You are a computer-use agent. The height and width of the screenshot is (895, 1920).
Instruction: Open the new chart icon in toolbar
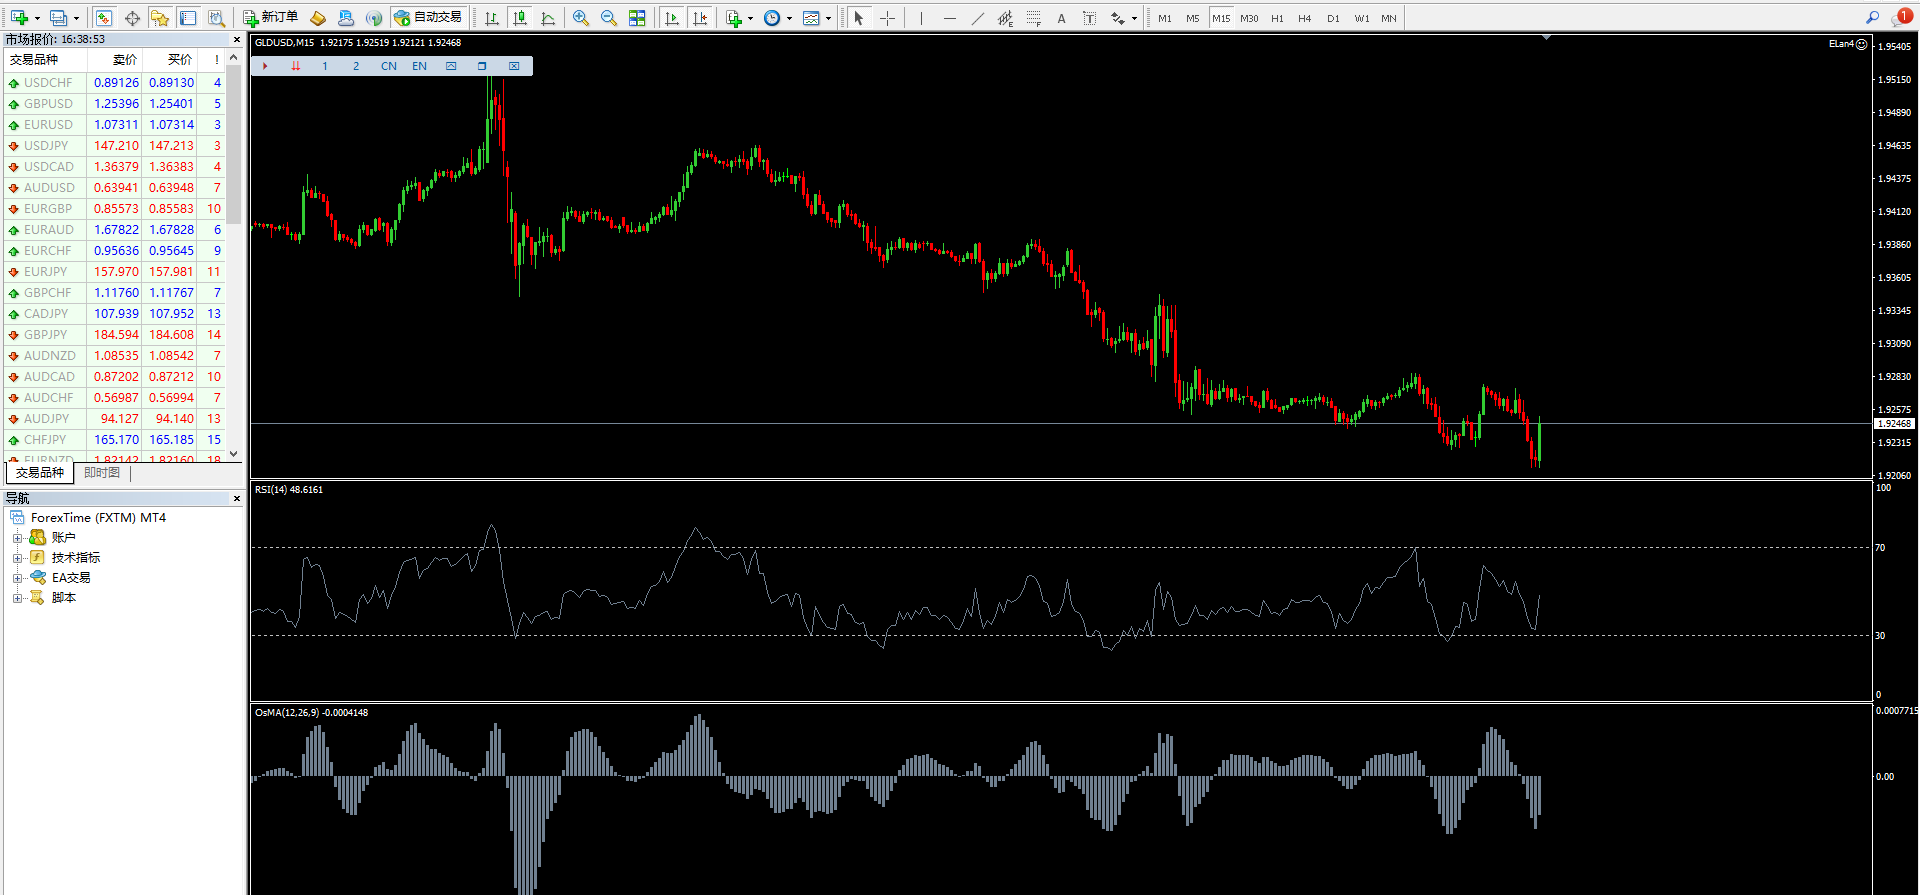pyautogui.click(x=19, y=18)
